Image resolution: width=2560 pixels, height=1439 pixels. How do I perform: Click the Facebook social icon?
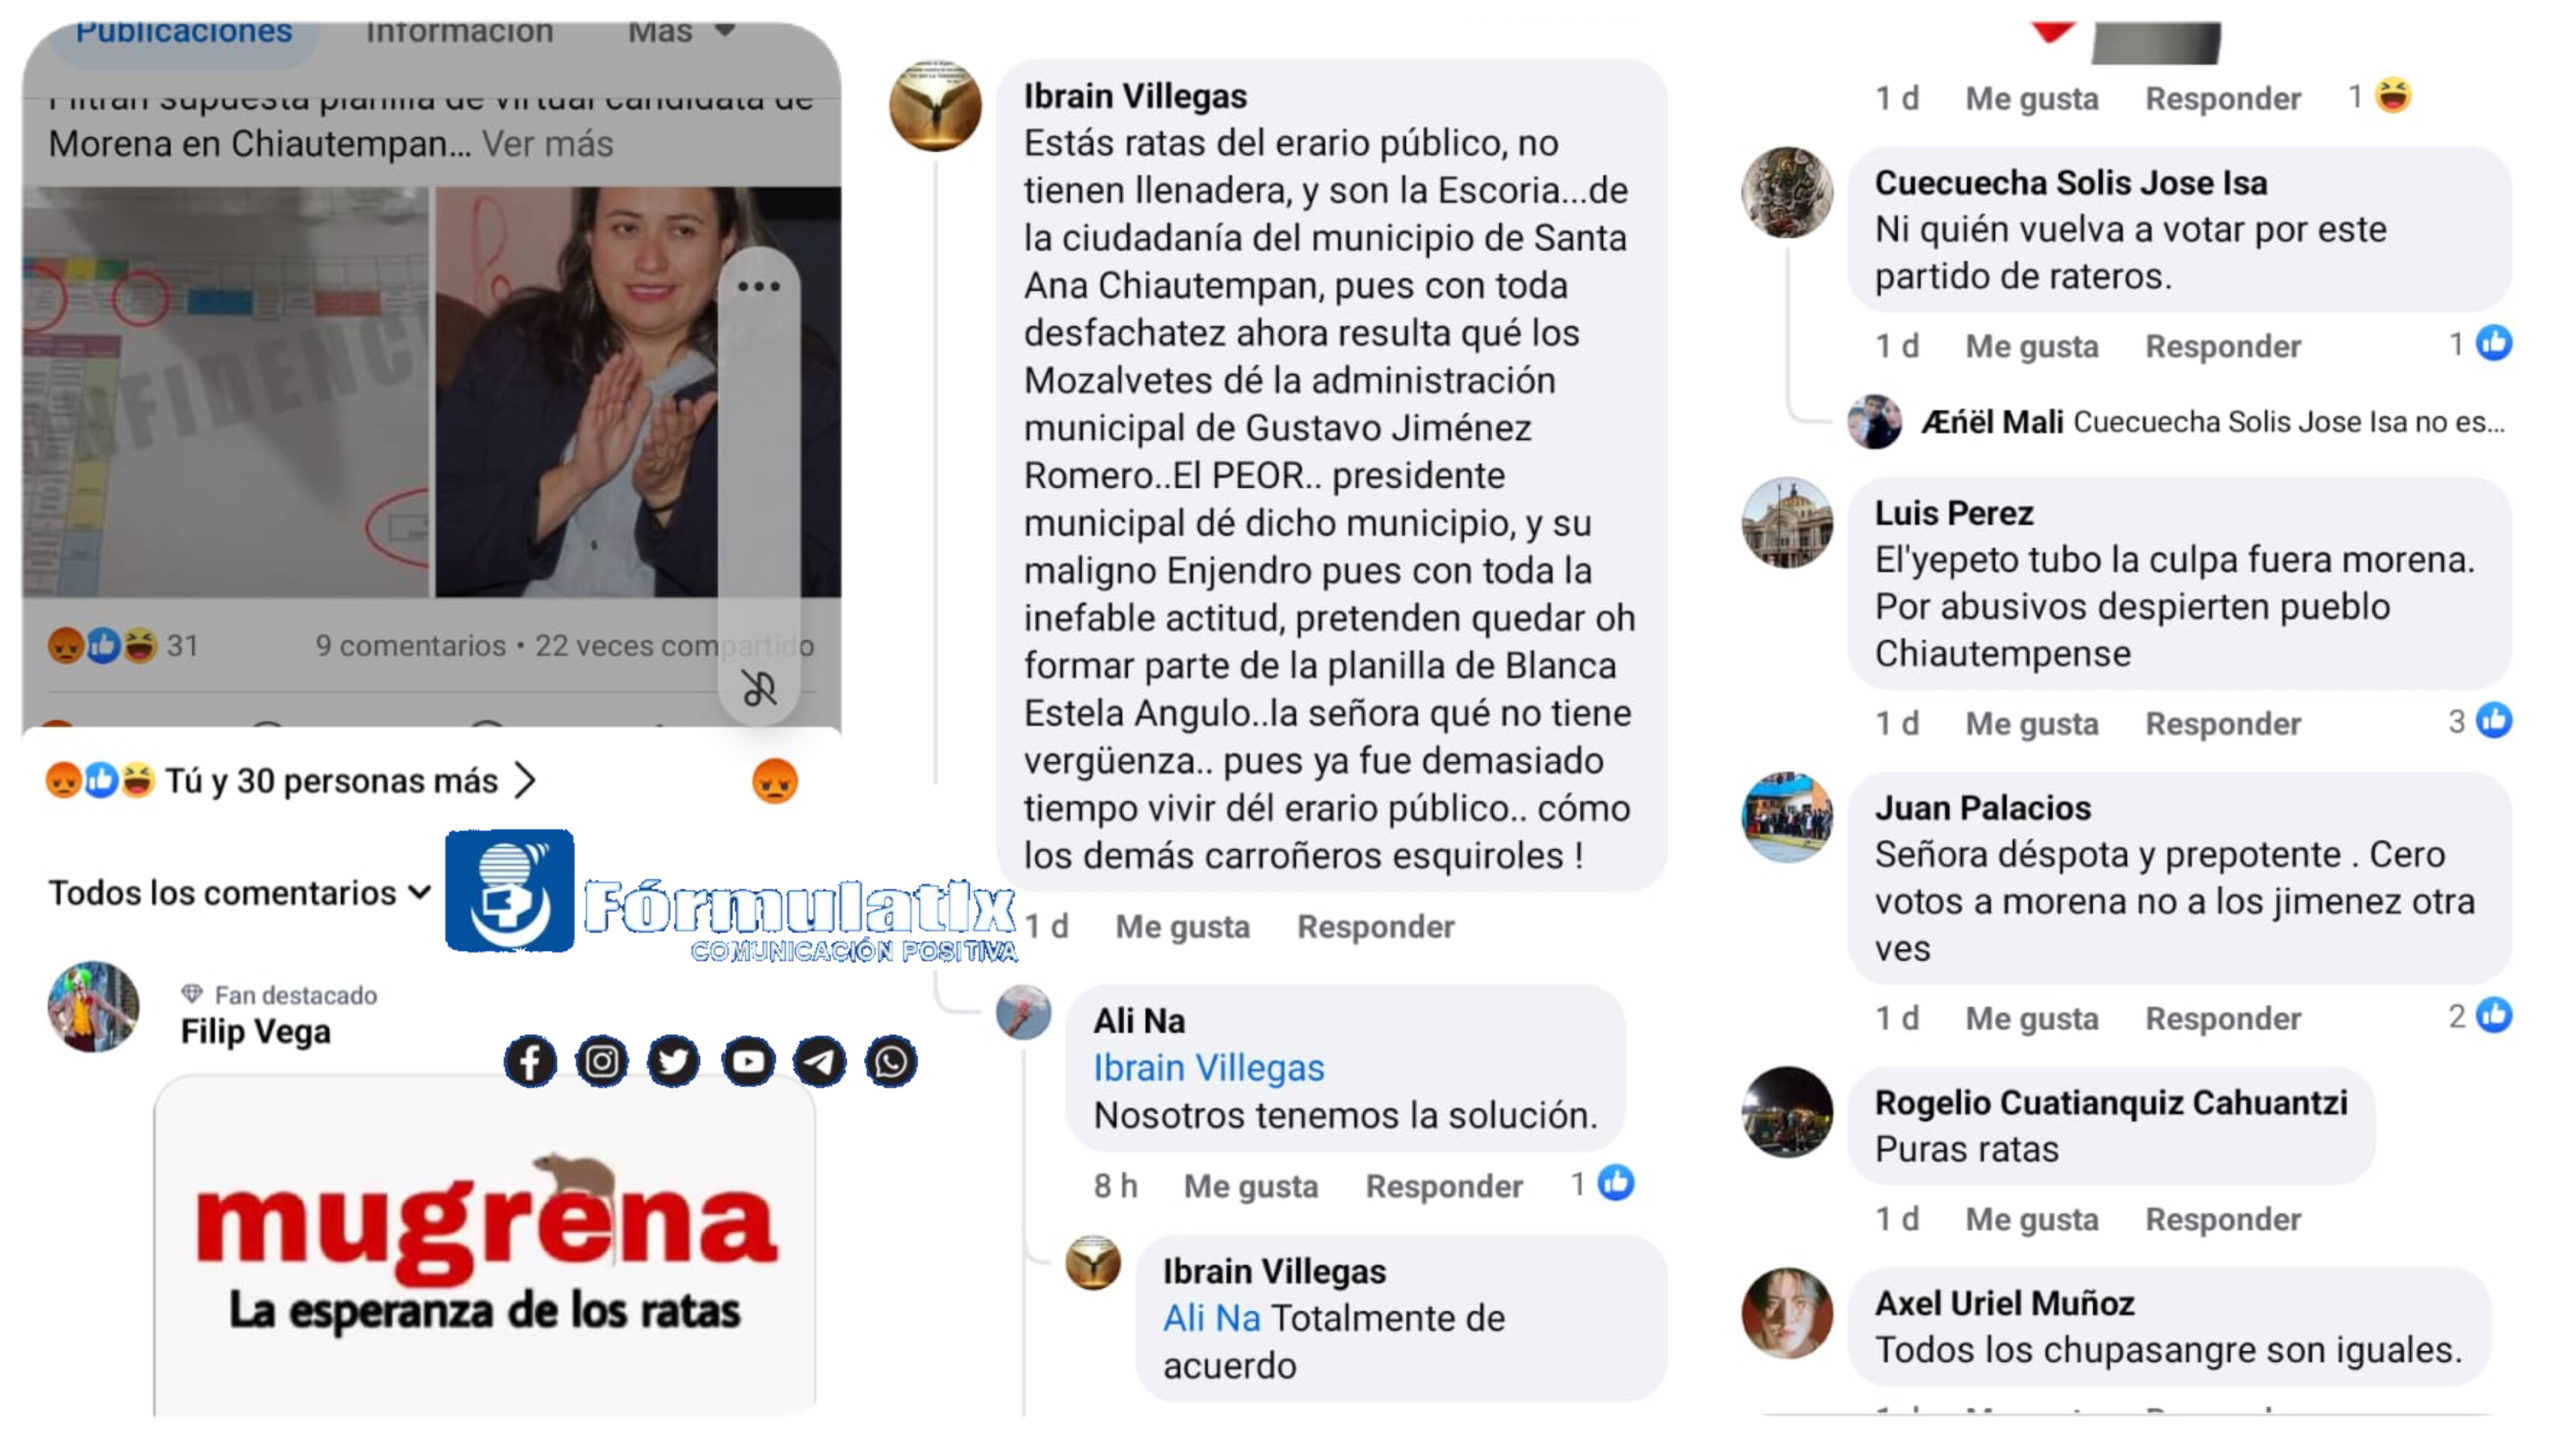pyautogui.click(x=530, y=1061)
